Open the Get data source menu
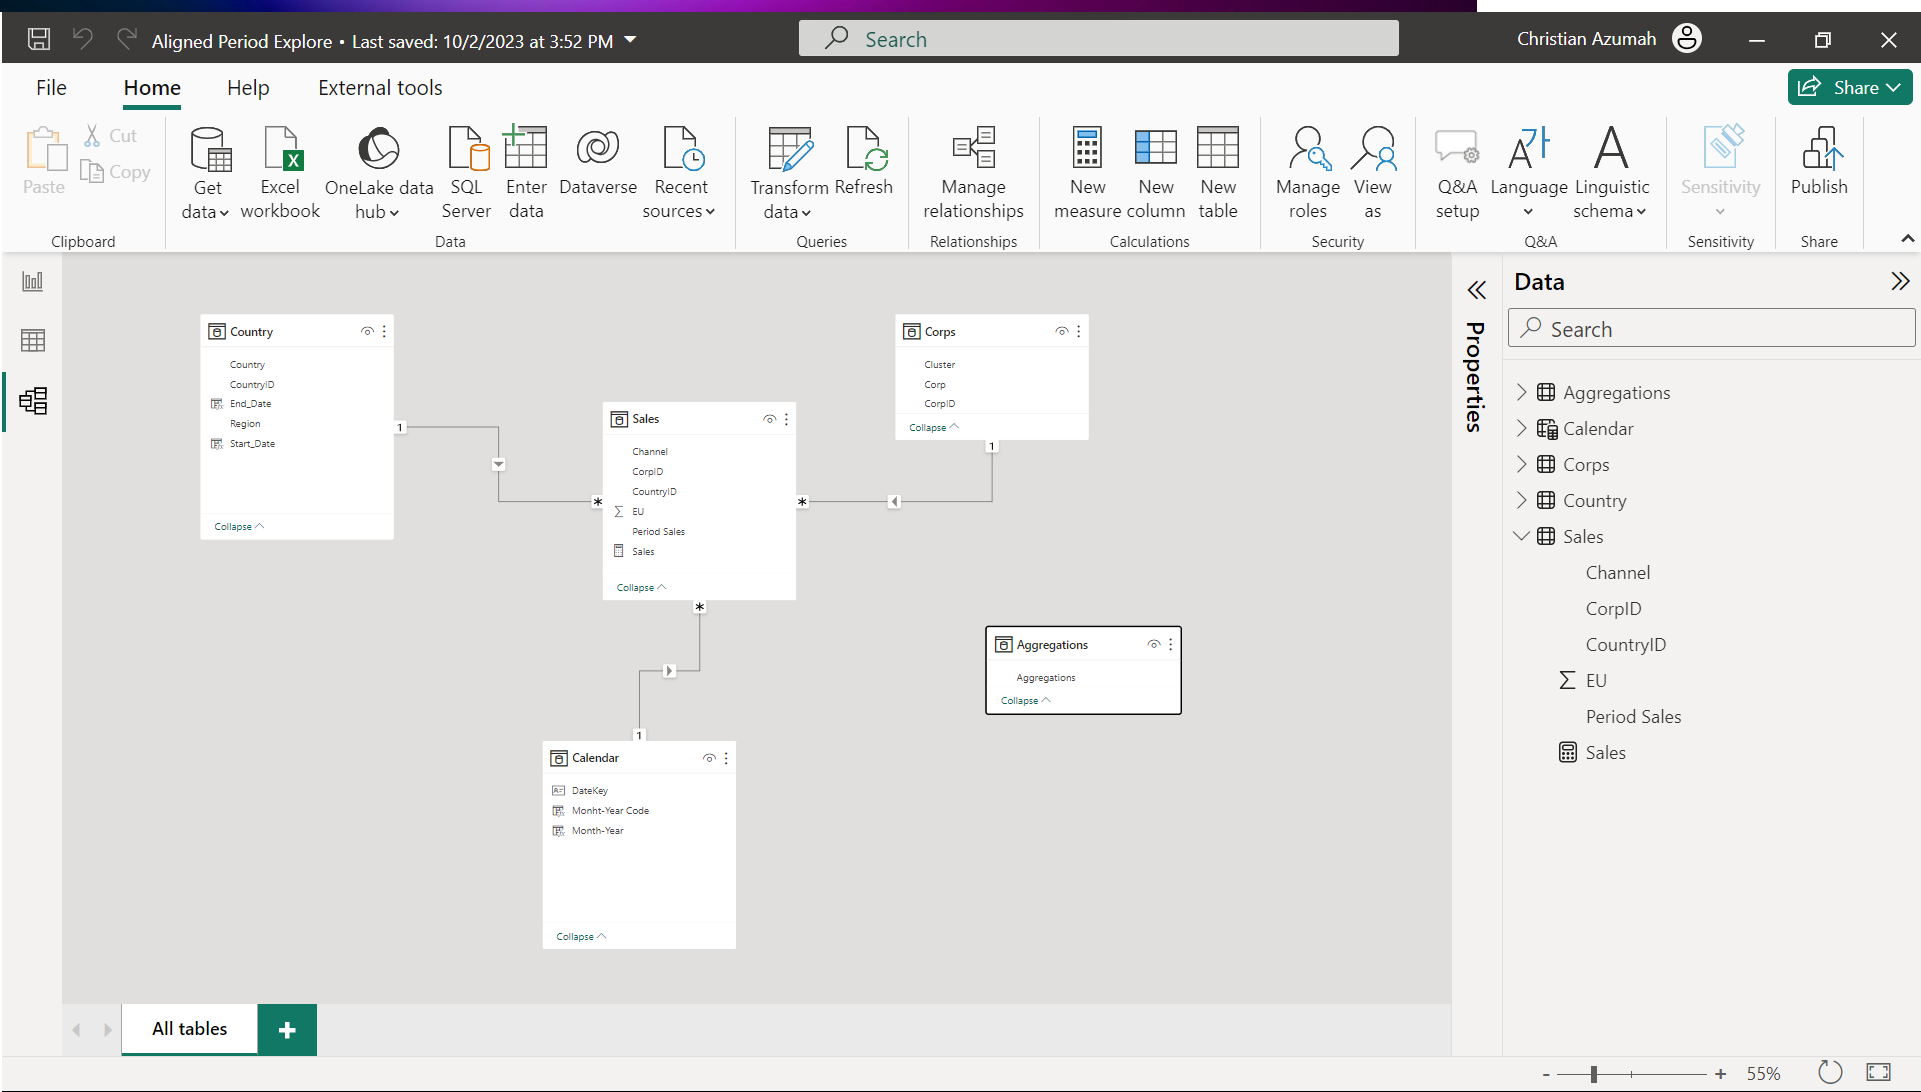The height and width of the screenshot is (1092, 1921). [x=206, y=173]
